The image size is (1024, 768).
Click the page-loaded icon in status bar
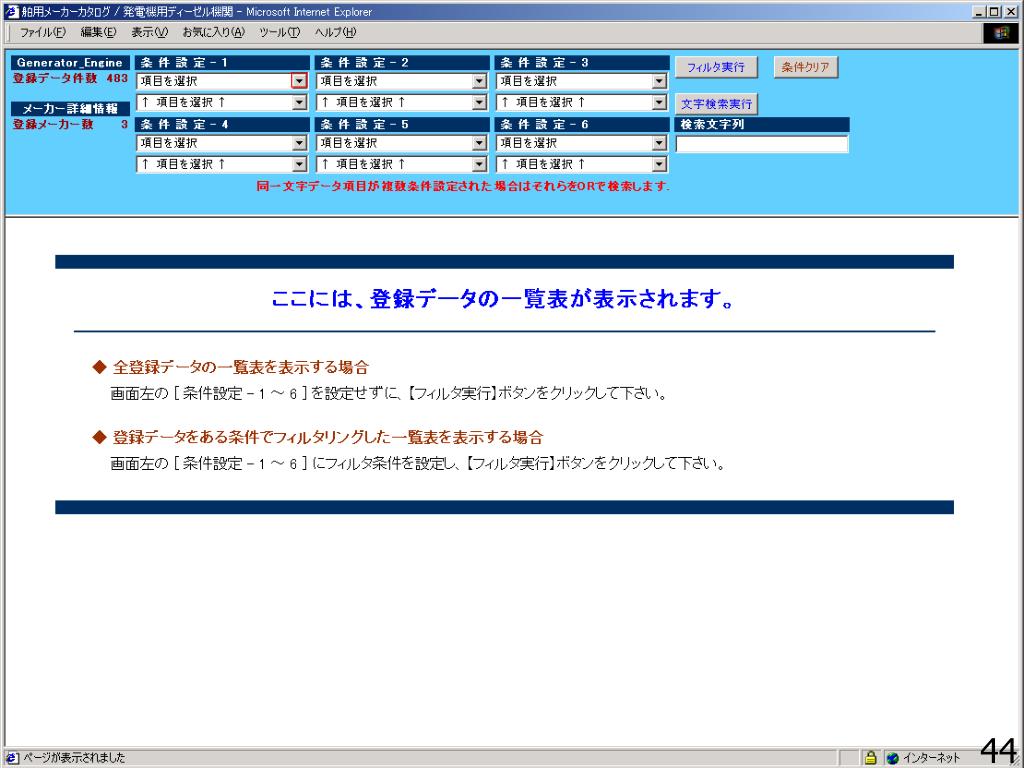click(x=11, y=757)
